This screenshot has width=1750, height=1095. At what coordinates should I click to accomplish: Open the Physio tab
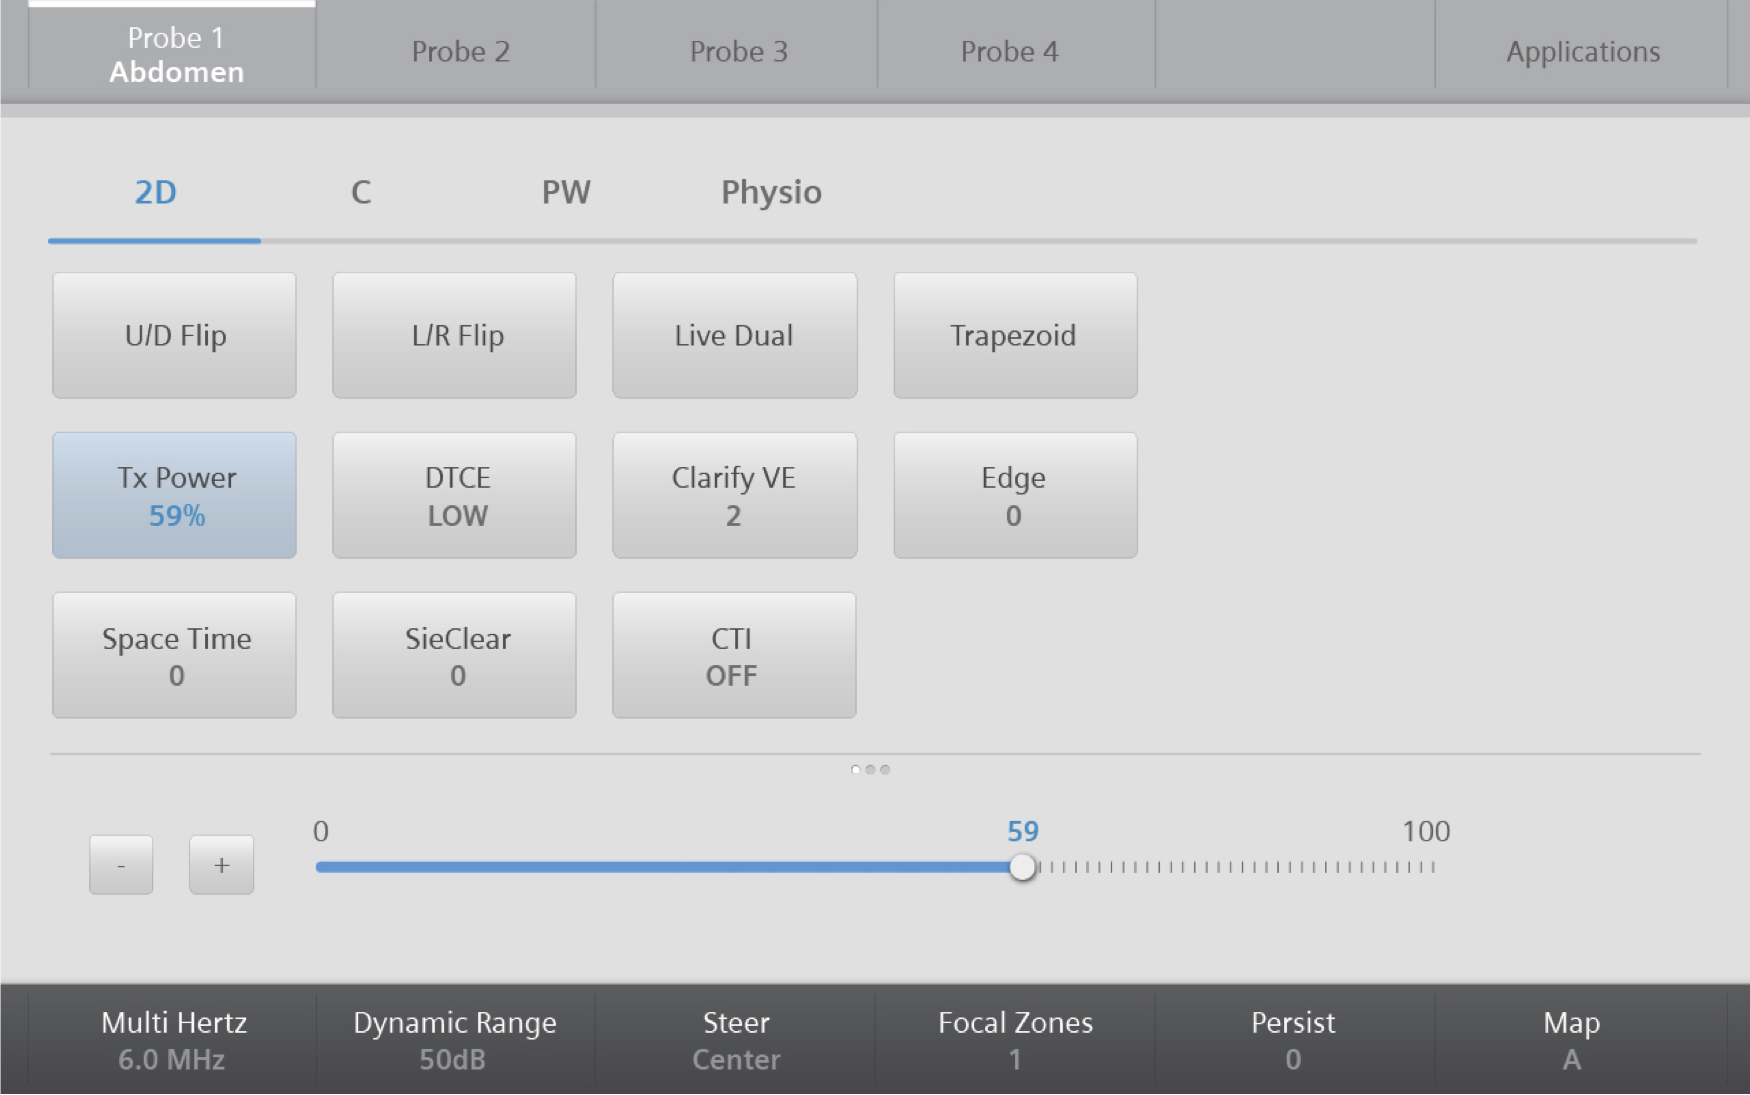(771, 192)
